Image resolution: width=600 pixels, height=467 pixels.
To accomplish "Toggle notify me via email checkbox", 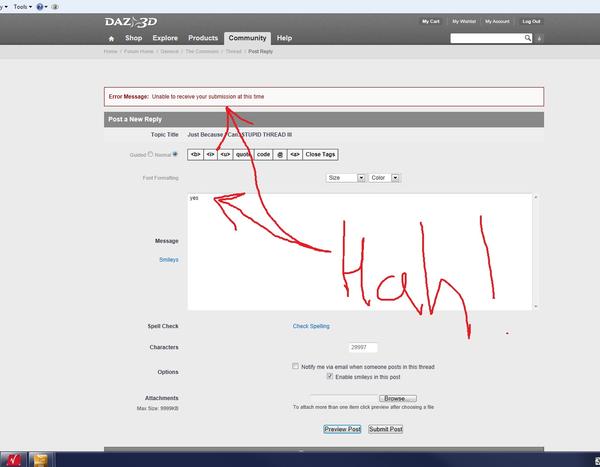I will (x=295, y=366).
